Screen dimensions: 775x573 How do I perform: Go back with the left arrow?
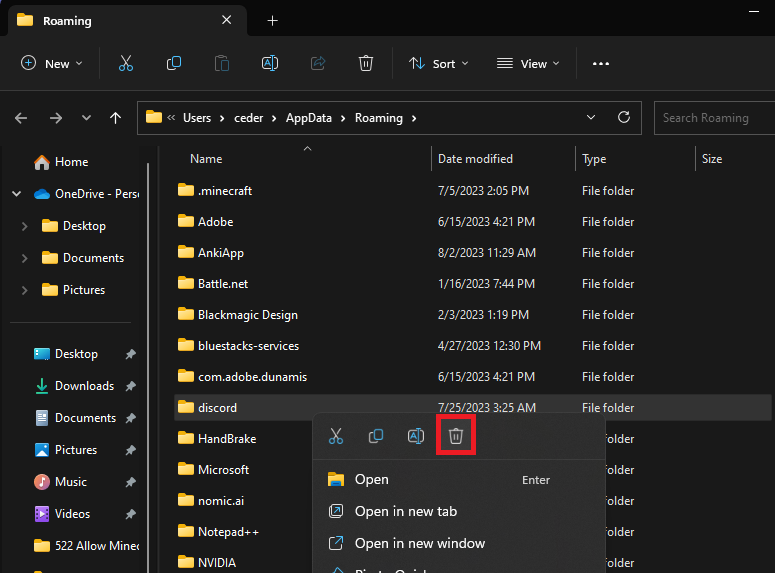21,118
